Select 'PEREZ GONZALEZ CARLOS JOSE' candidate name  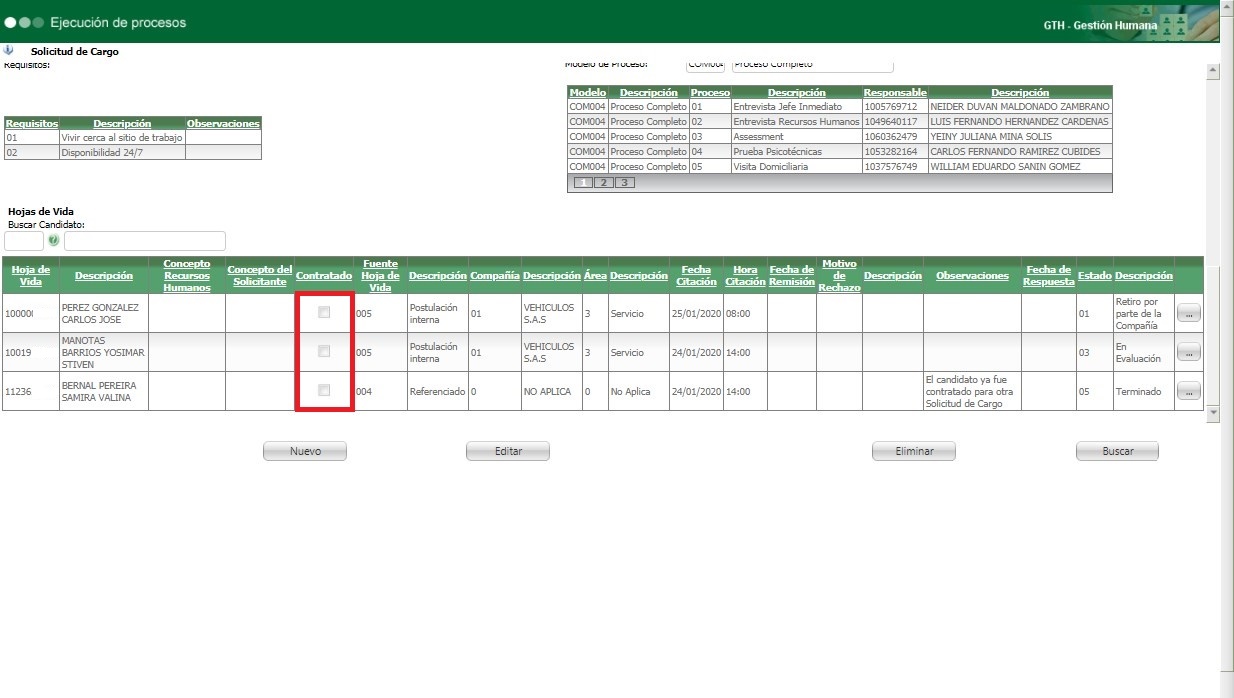coord(103,313)
